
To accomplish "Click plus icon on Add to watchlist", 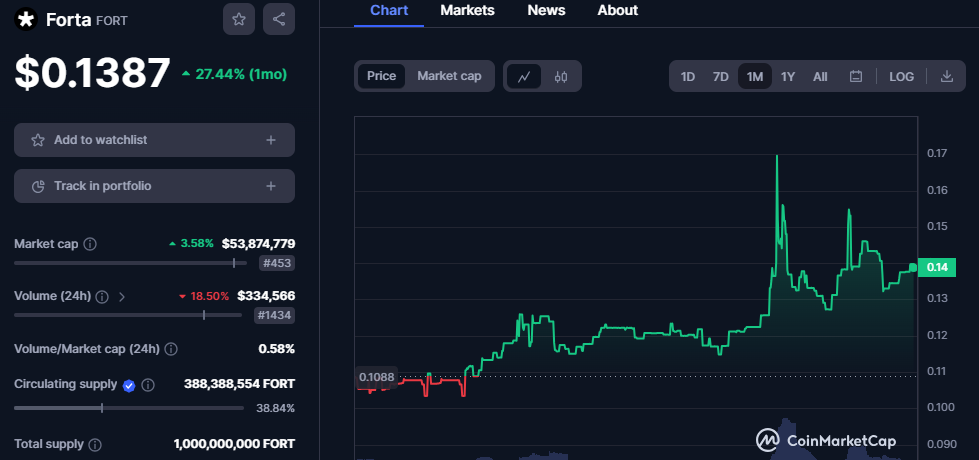I will 271,140.
